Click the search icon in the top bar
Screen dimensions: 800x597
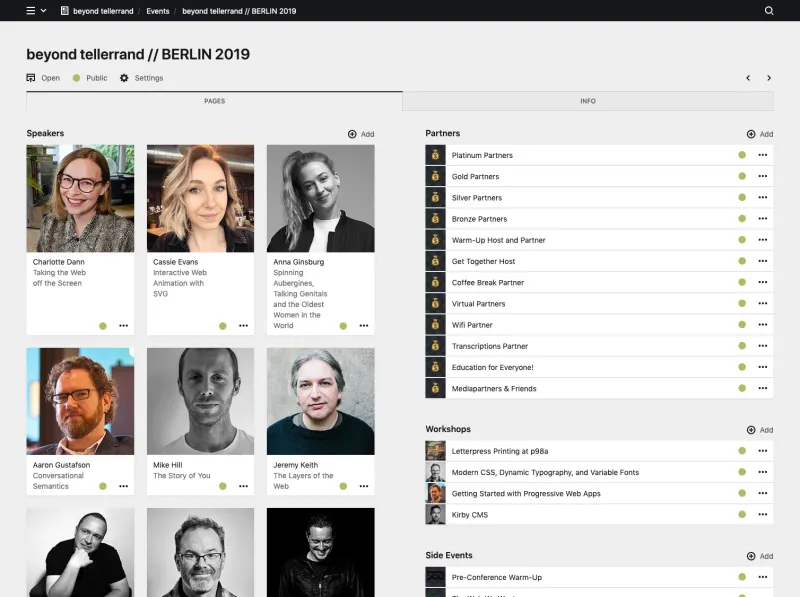[768, 11]
